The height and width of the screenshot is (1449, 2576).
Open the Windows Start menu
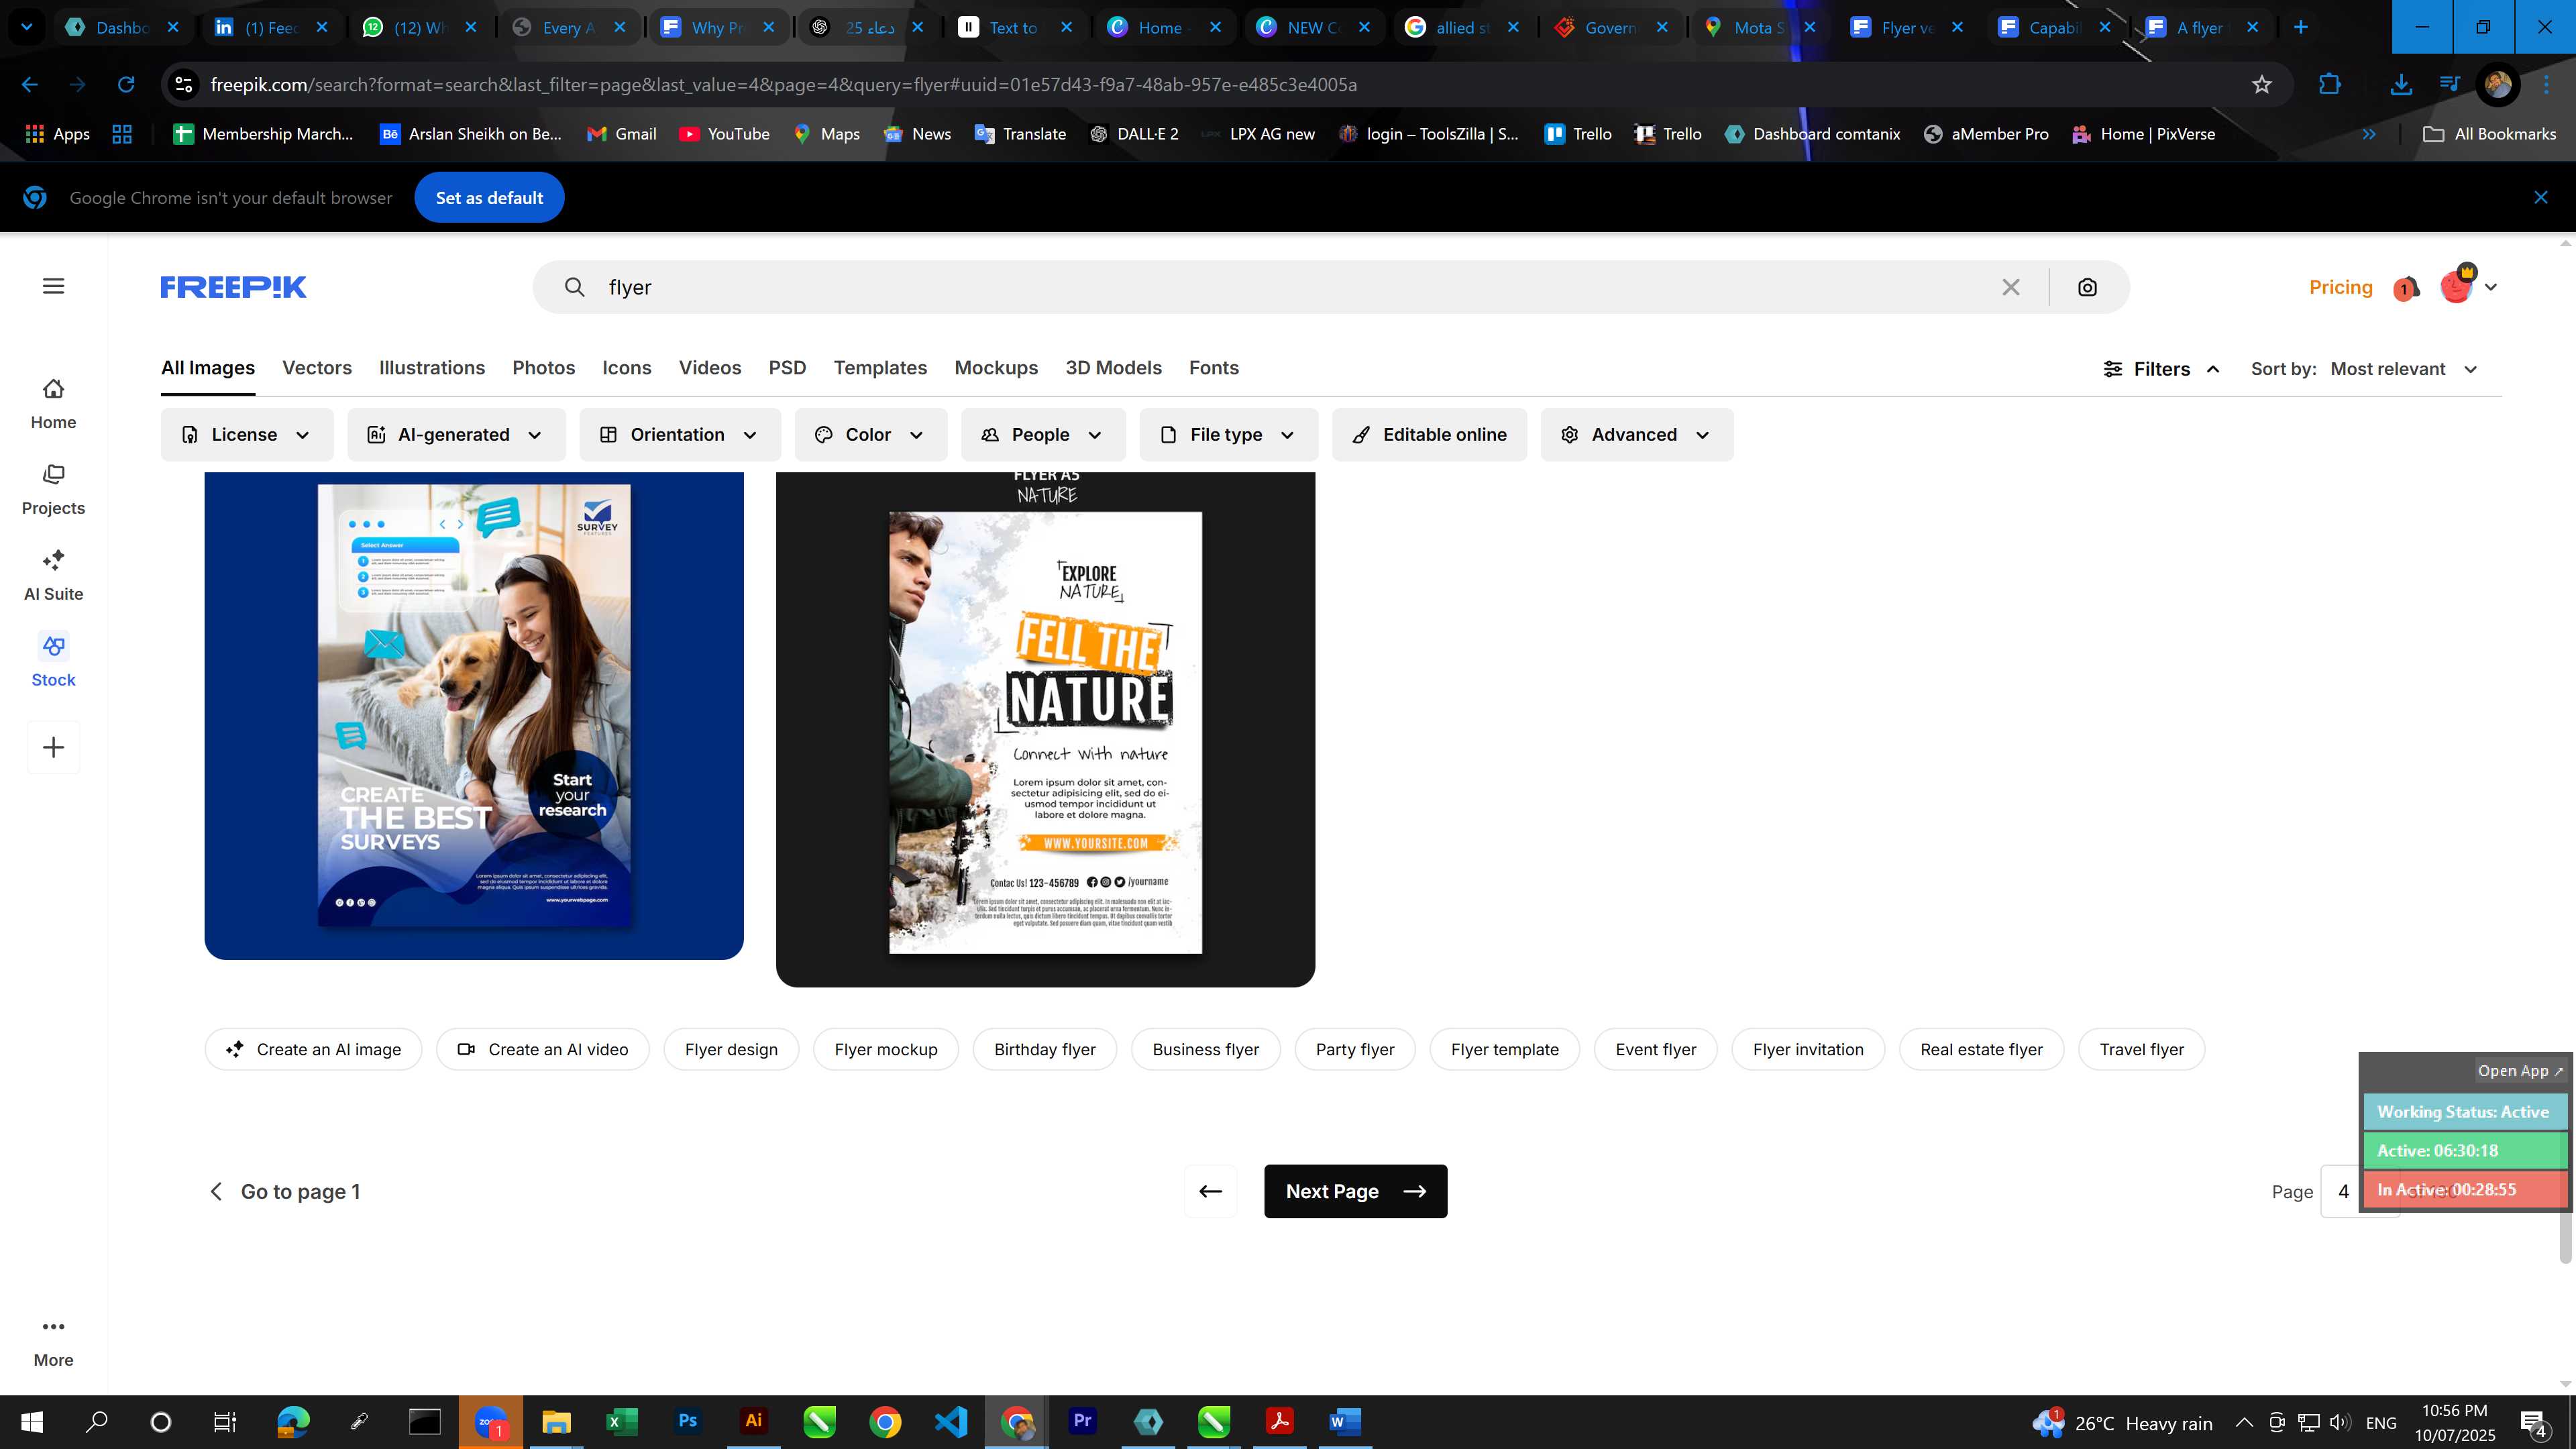tap(31, 1421)
